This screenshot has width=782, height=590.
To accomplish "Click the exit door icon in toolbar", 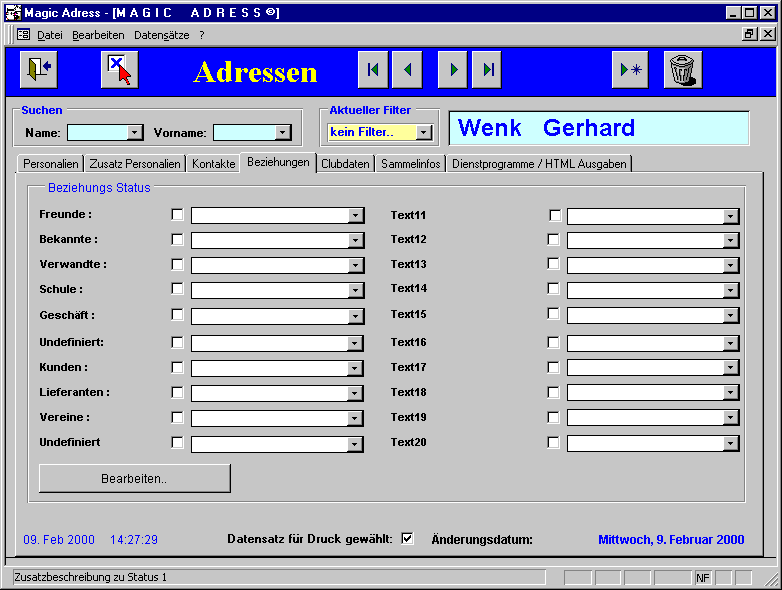I will pyautogui.click(x=37, y=70).
